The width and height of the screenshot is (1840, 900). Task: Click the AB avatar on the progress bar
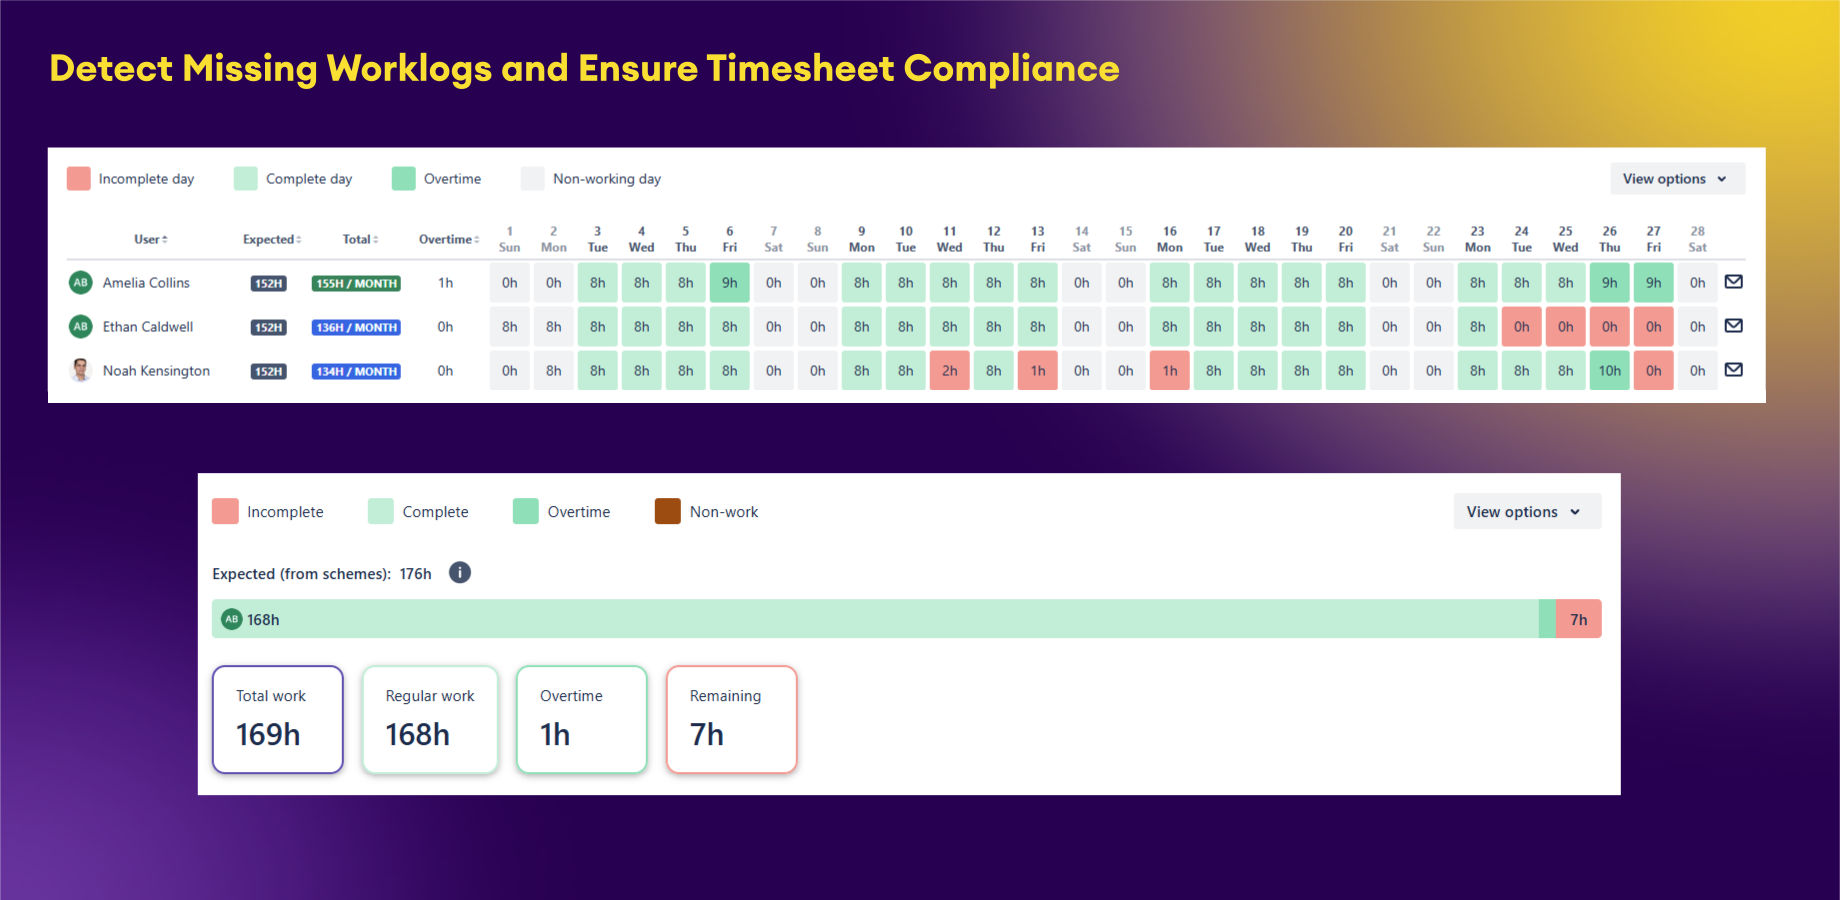click(231, 619)
